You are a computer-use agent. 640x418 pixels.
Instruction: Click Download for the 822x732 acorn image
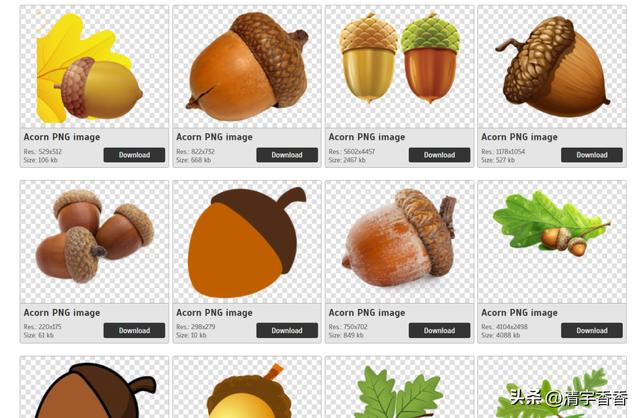(x=286, y=155)
